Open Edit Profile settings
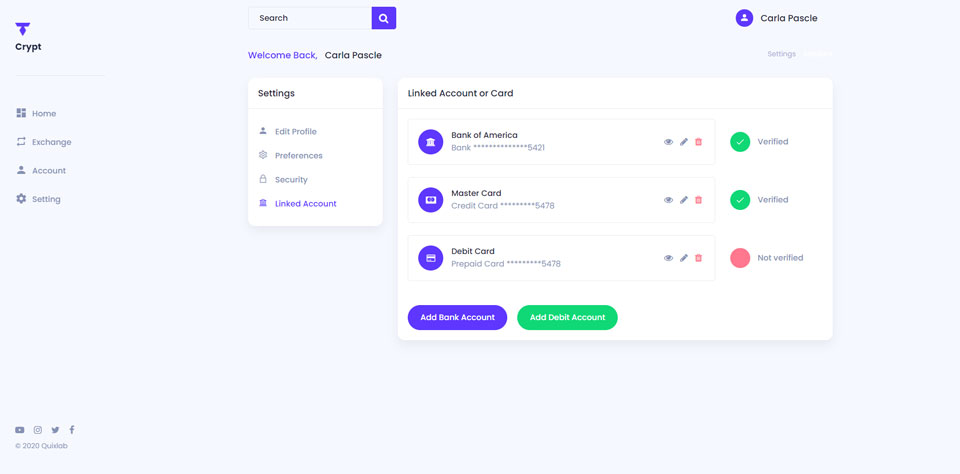960x474 pixels. [295, 132]
